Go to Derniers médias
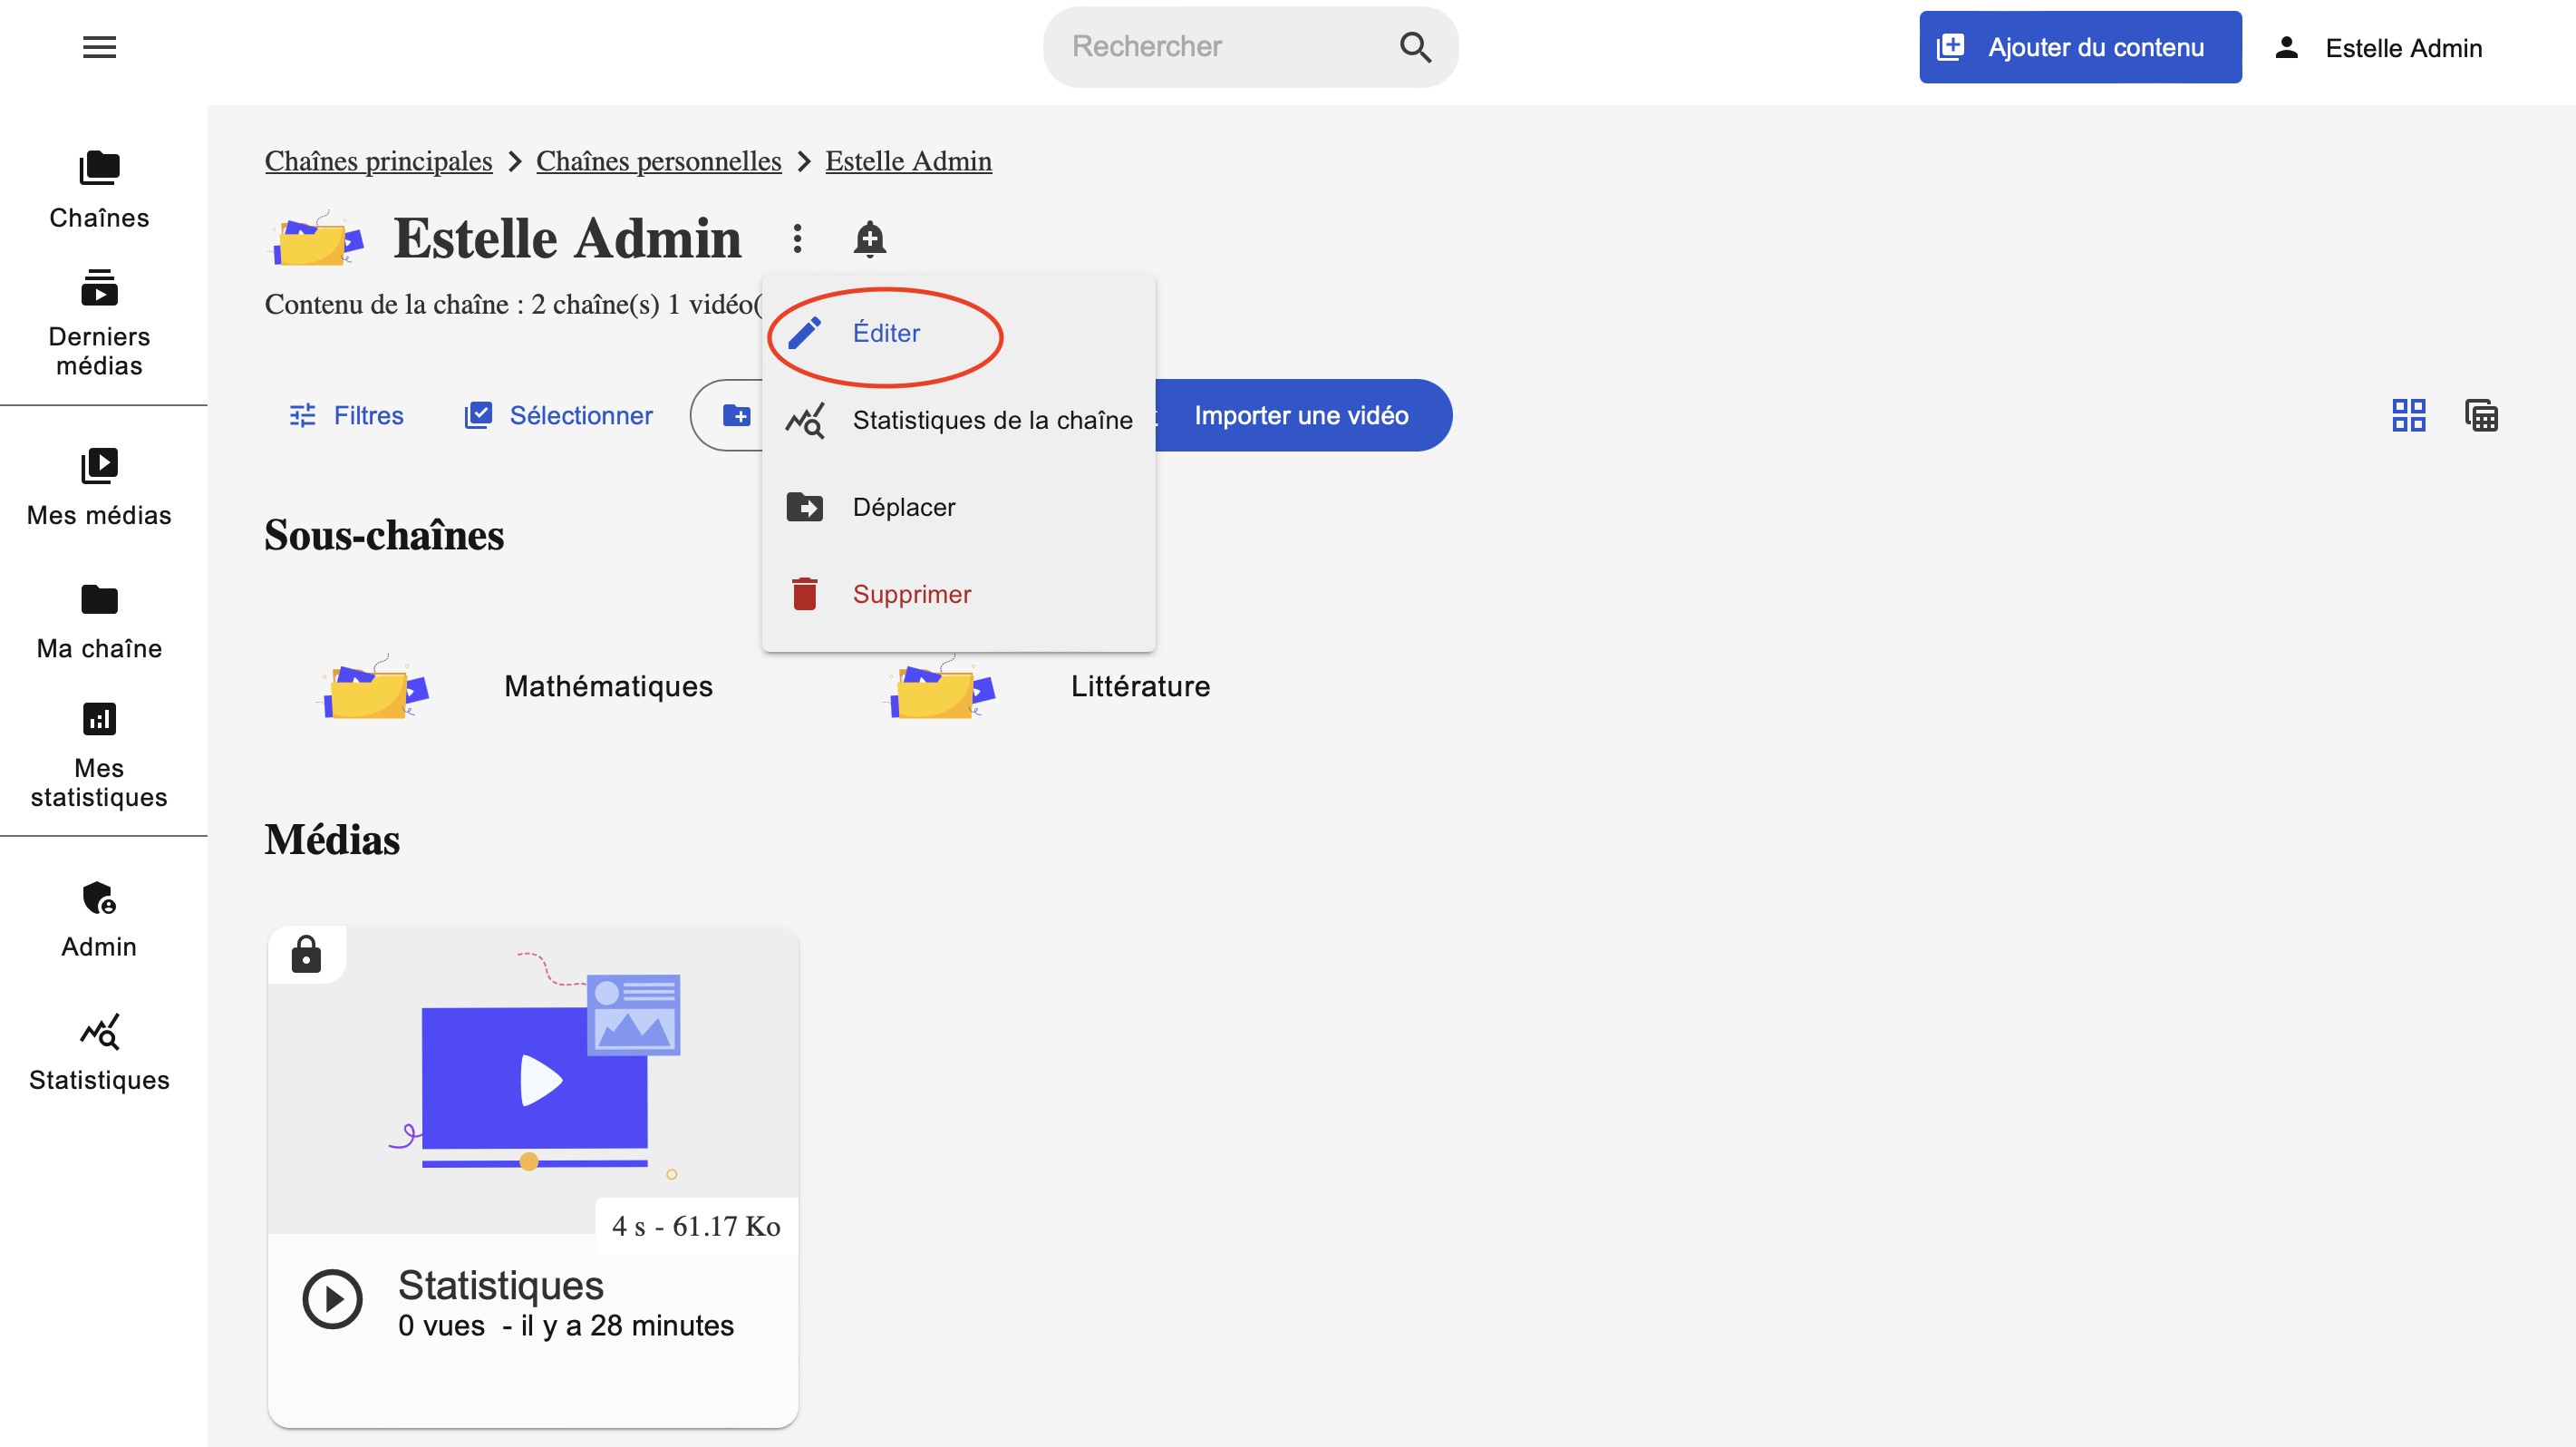The height and width of the screenshot is (1447, 2576). [99, 322]
